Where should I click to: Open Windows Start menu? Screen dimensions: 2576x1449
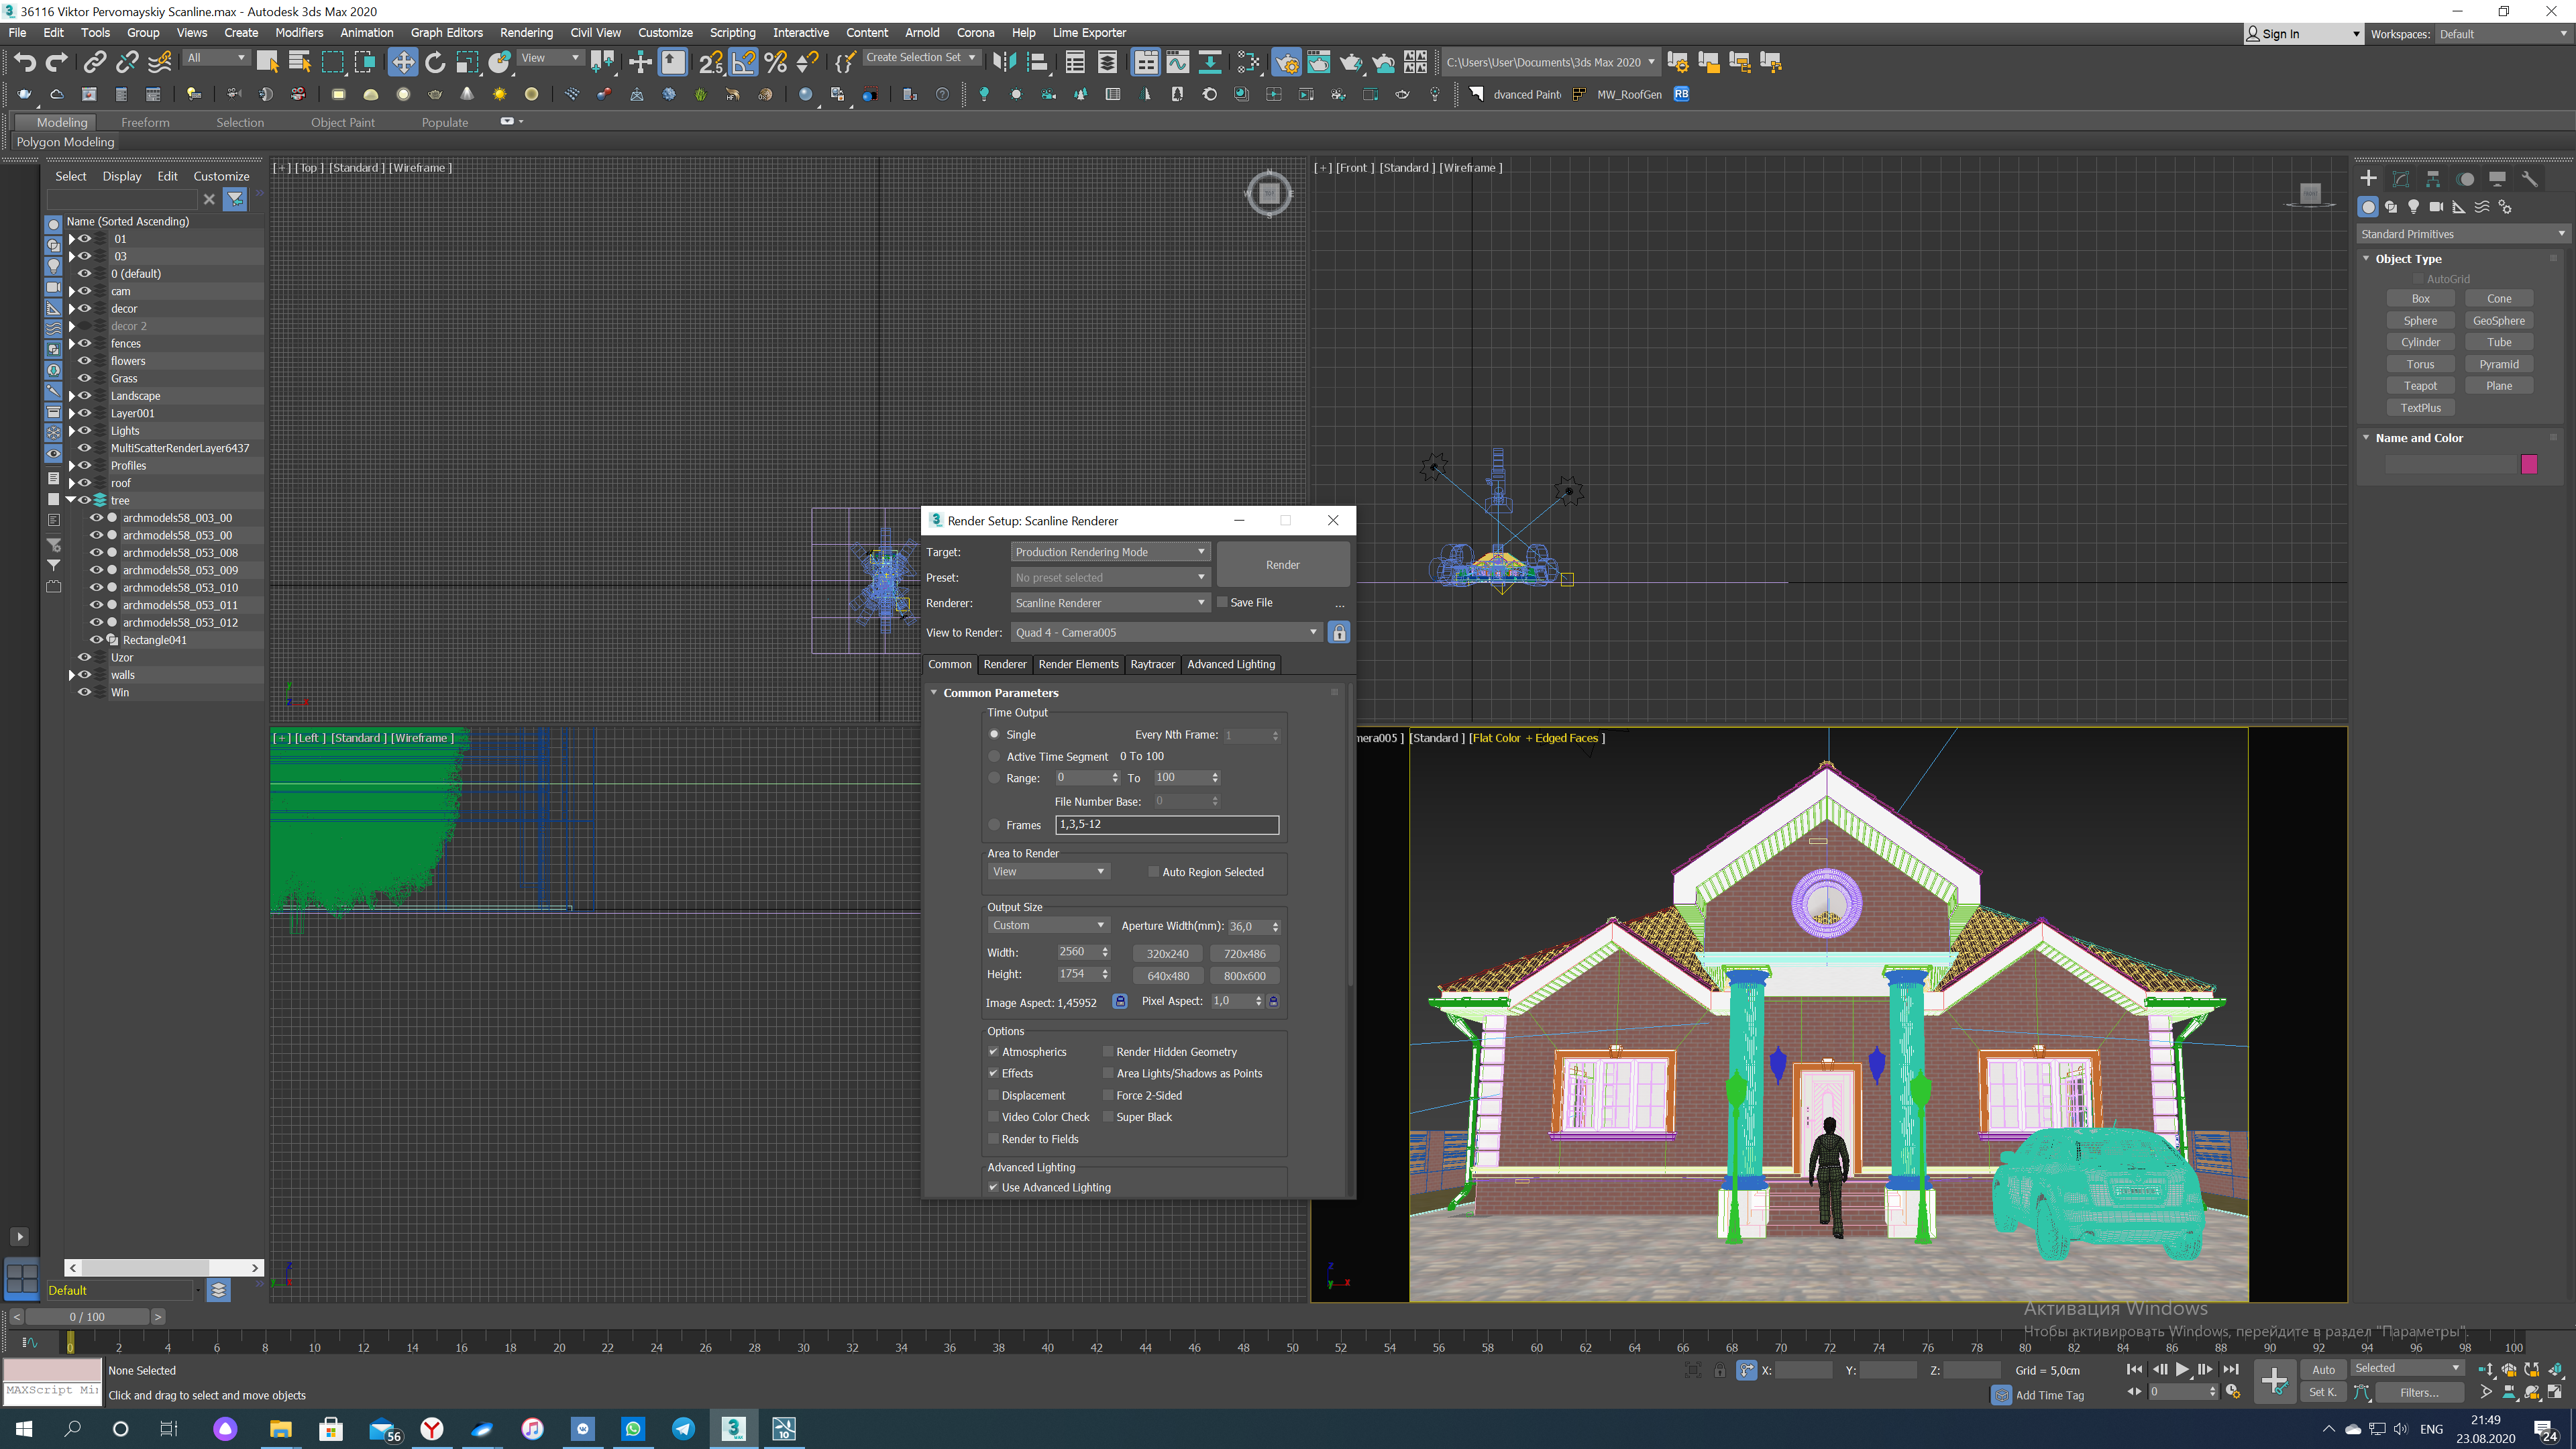[x=24, y=1428]
